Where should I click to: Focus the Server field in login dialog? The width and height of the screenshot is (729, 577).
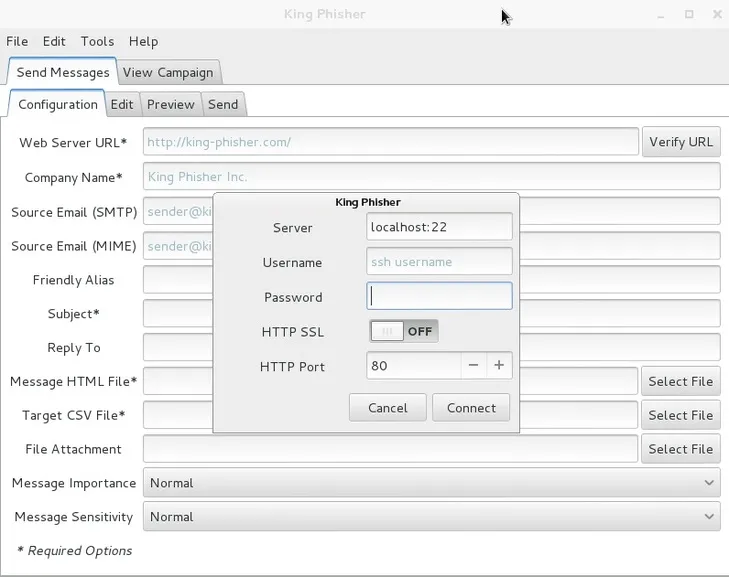439,227
